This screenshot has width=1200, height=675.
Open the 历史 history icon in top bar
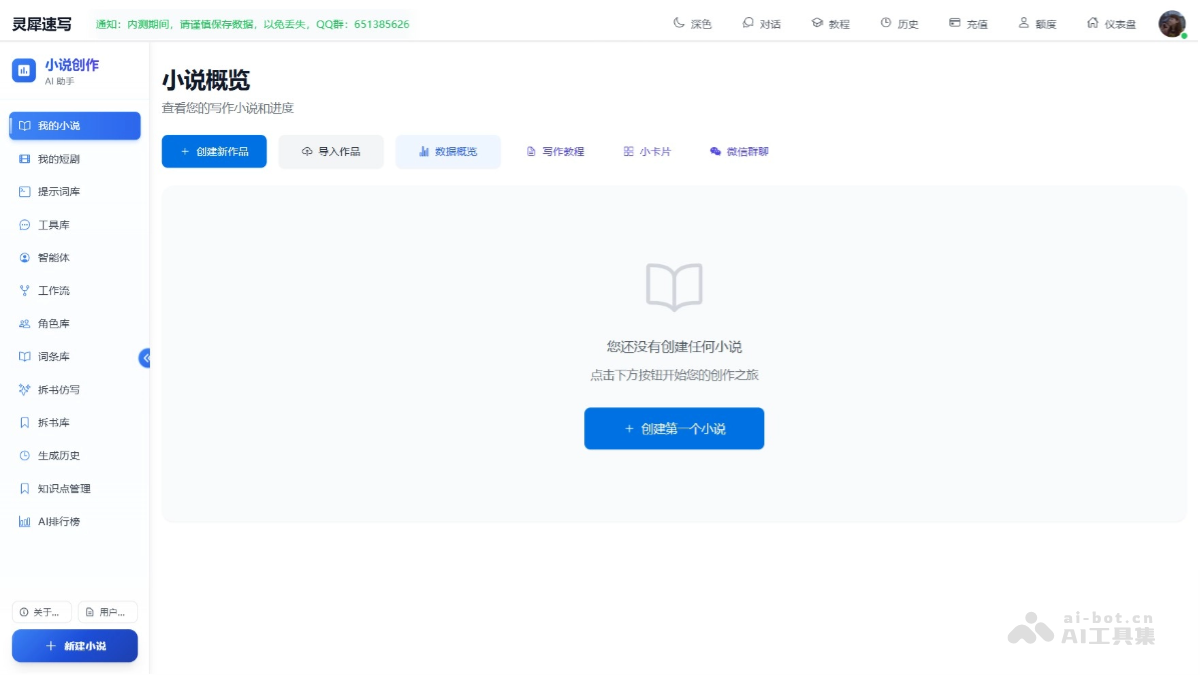point(899,22)
